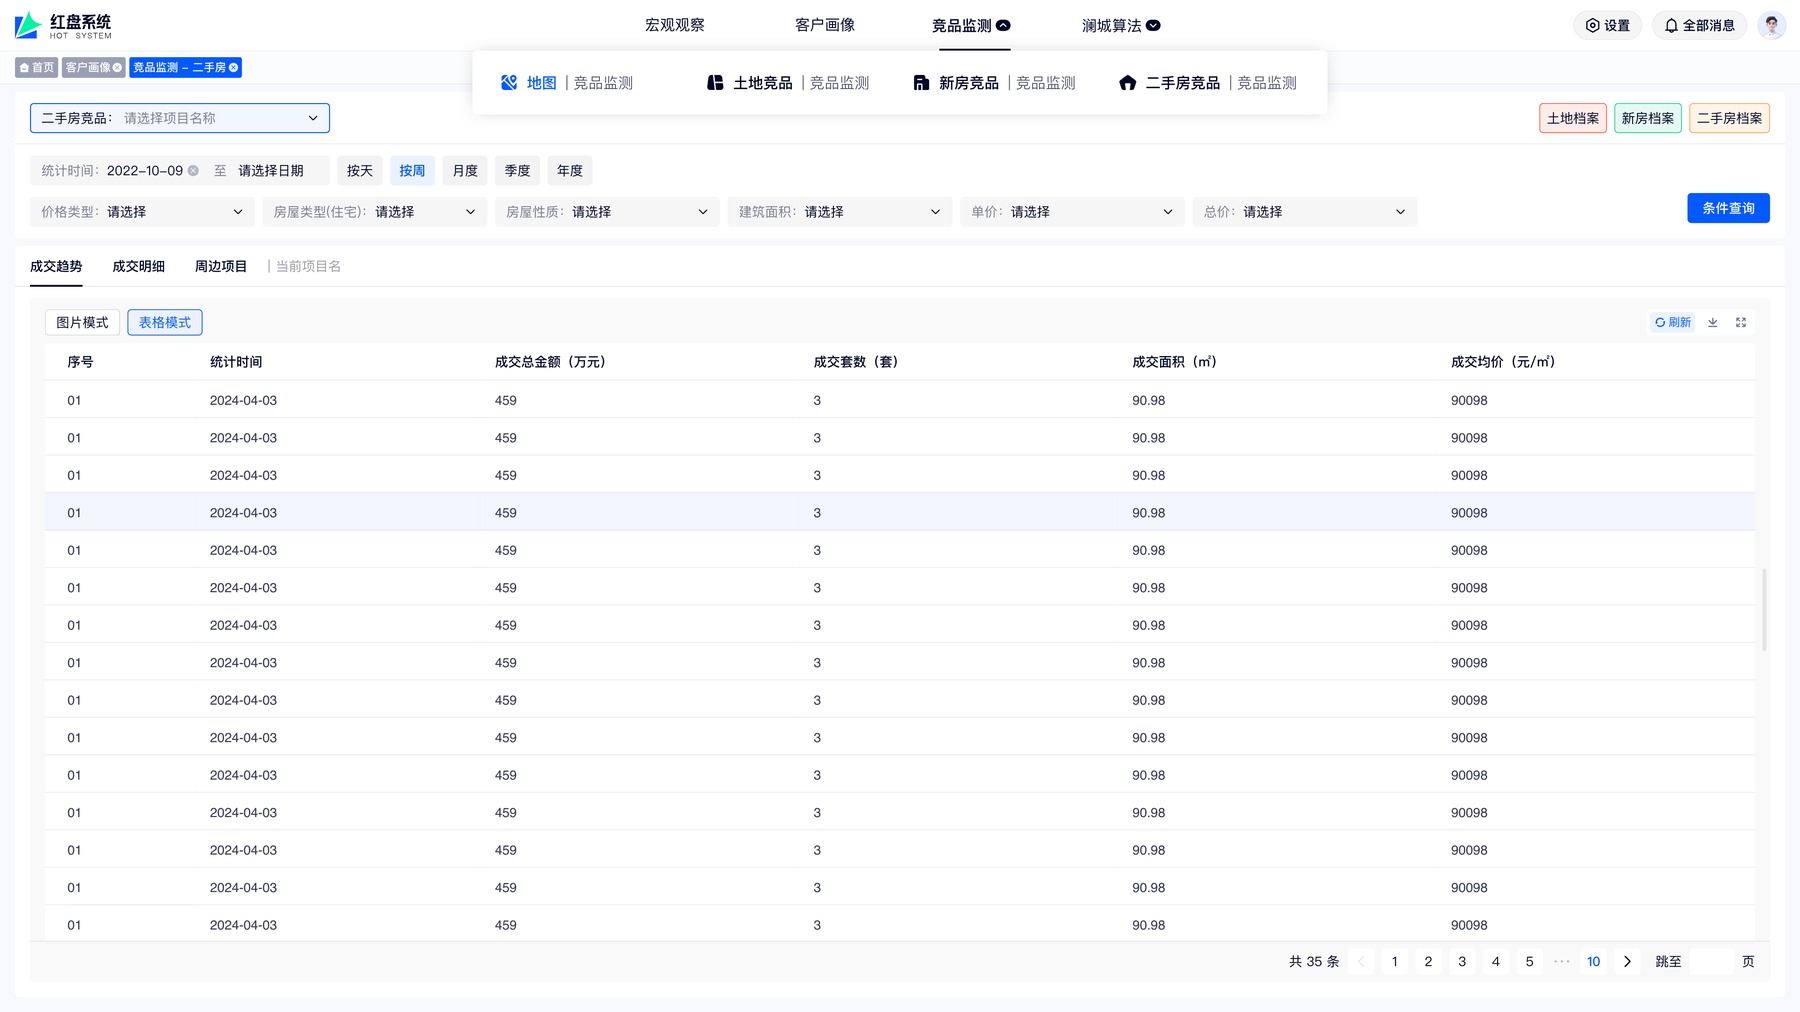The height and width of the screenshot is (1012, 1800).
Task: Select 年度 granularity
Action: tap(570, 171)
